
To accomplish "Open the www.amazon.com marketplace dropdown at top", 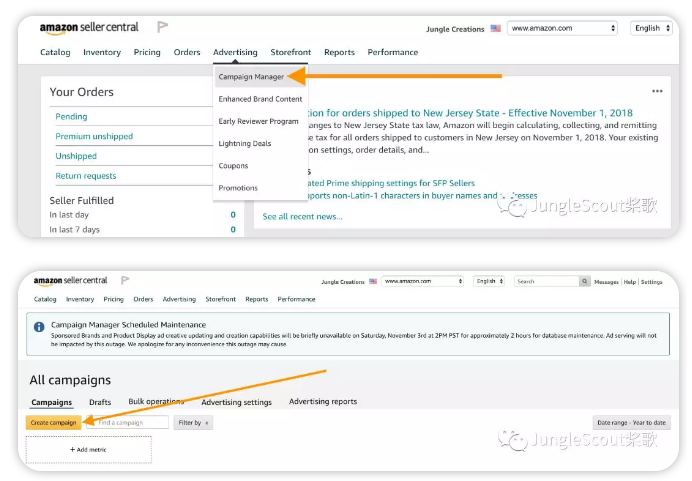I will (562, 29).
